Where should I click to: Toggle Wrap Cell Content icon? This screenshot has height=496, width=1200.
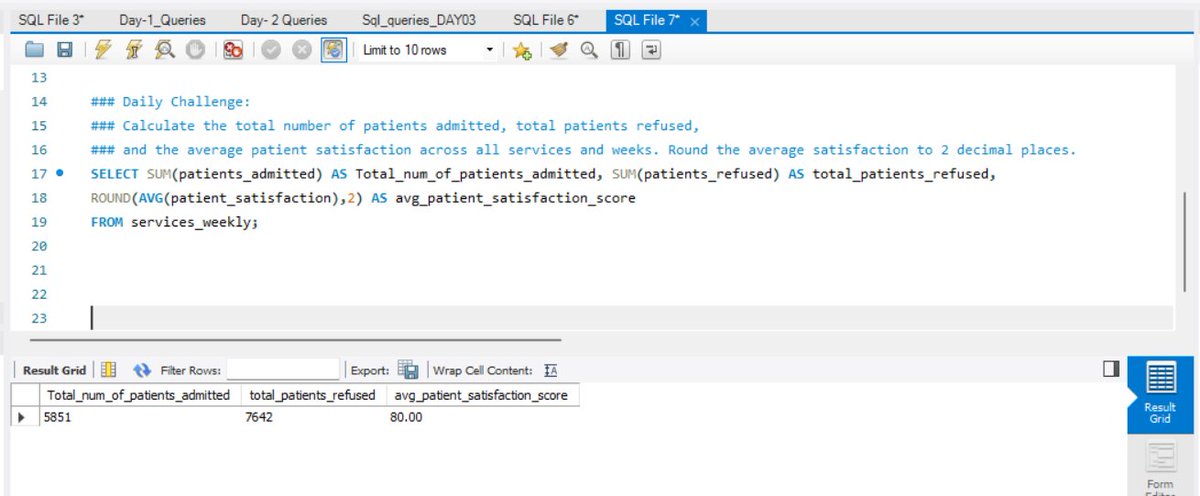pyautogui.click(x=550, y=370)
